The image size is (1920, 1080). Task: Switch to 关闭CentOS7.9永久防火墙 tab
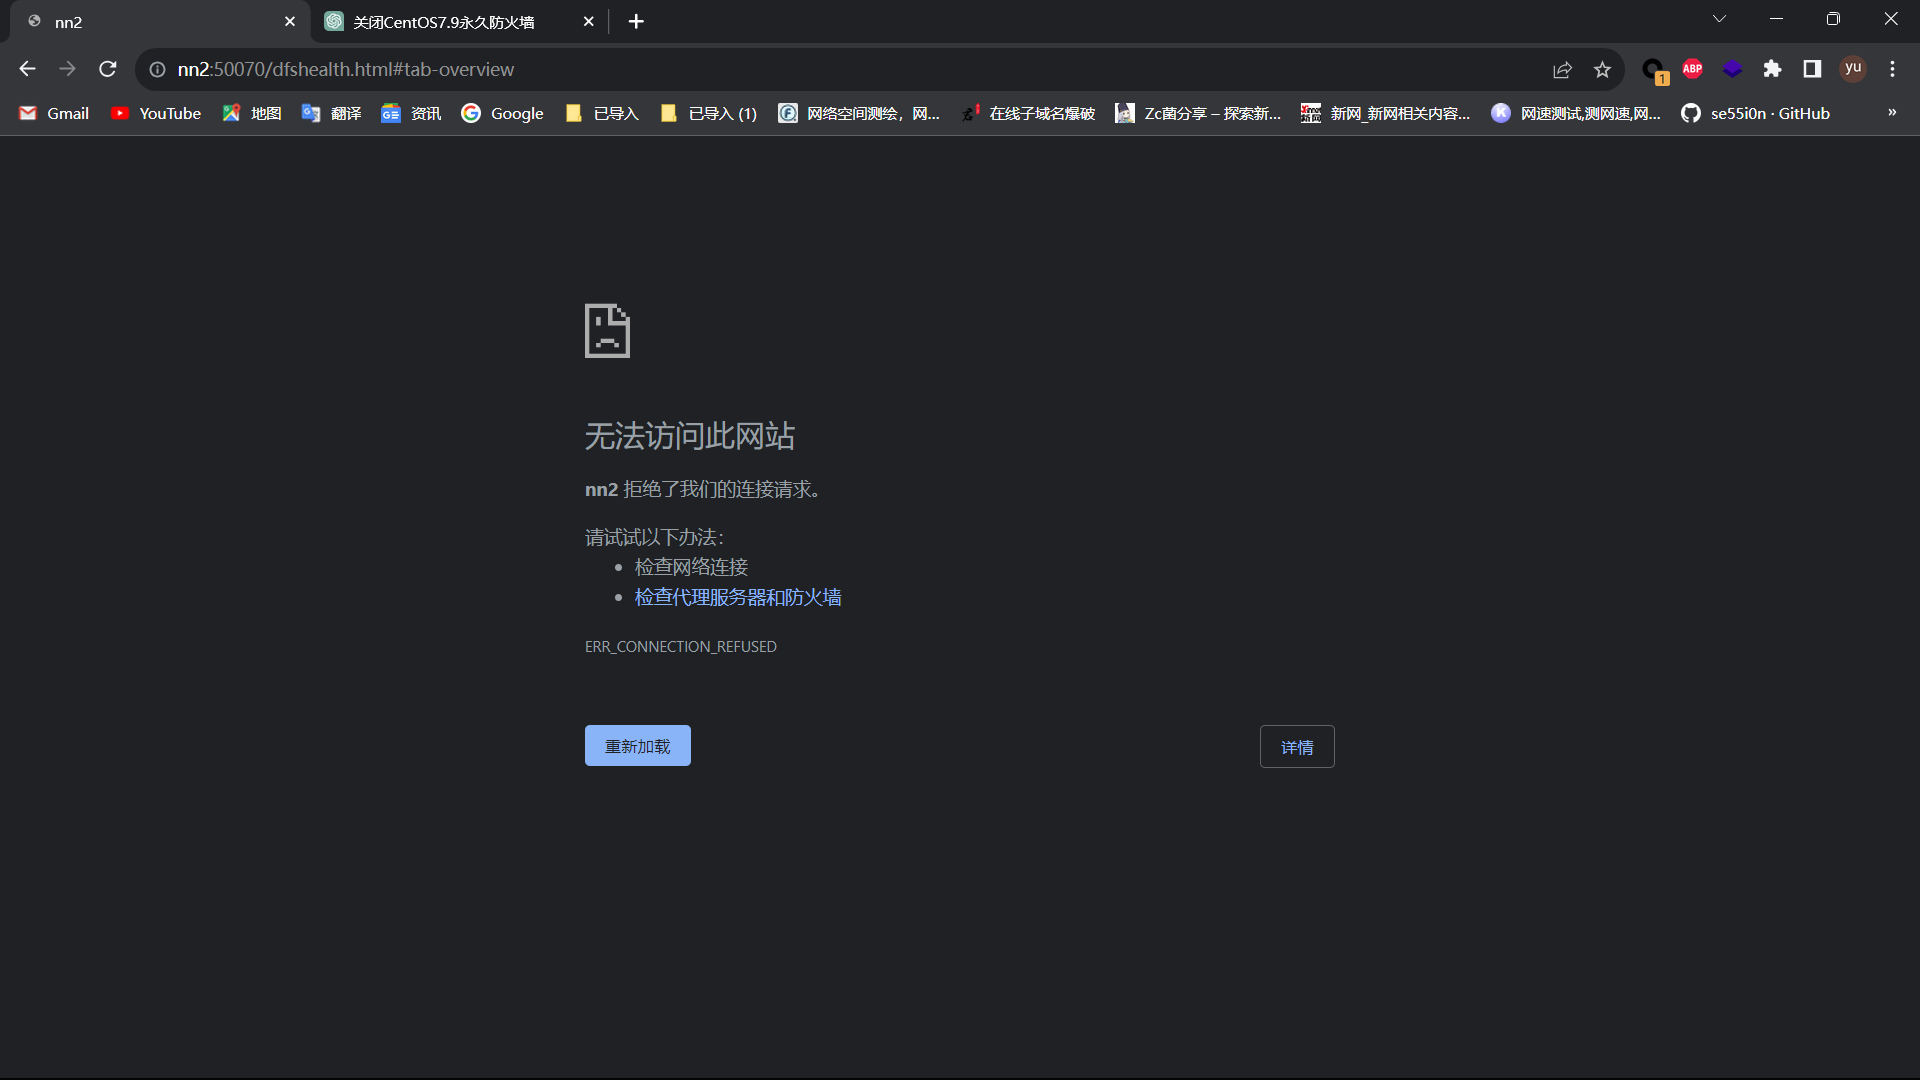click(x=444, y=22)
